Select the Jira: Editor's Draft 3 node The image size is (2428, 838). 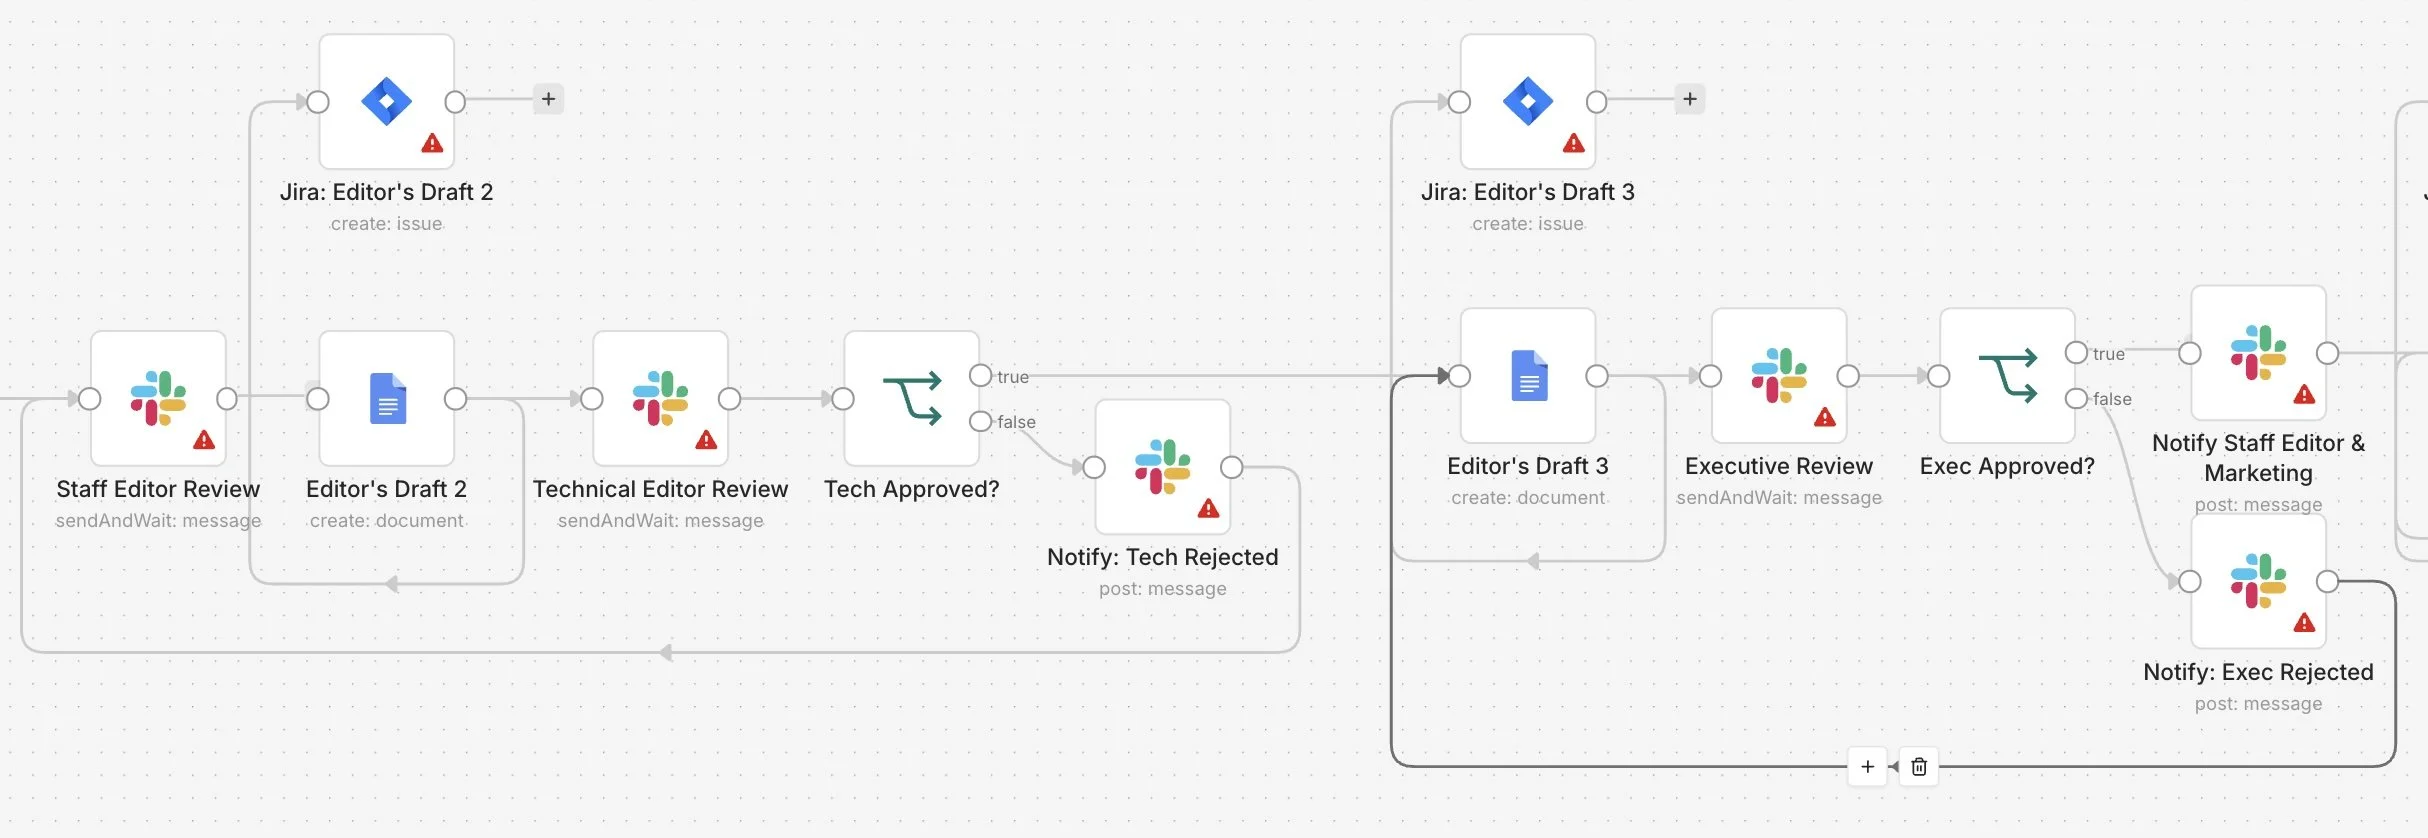point(1528,101)
